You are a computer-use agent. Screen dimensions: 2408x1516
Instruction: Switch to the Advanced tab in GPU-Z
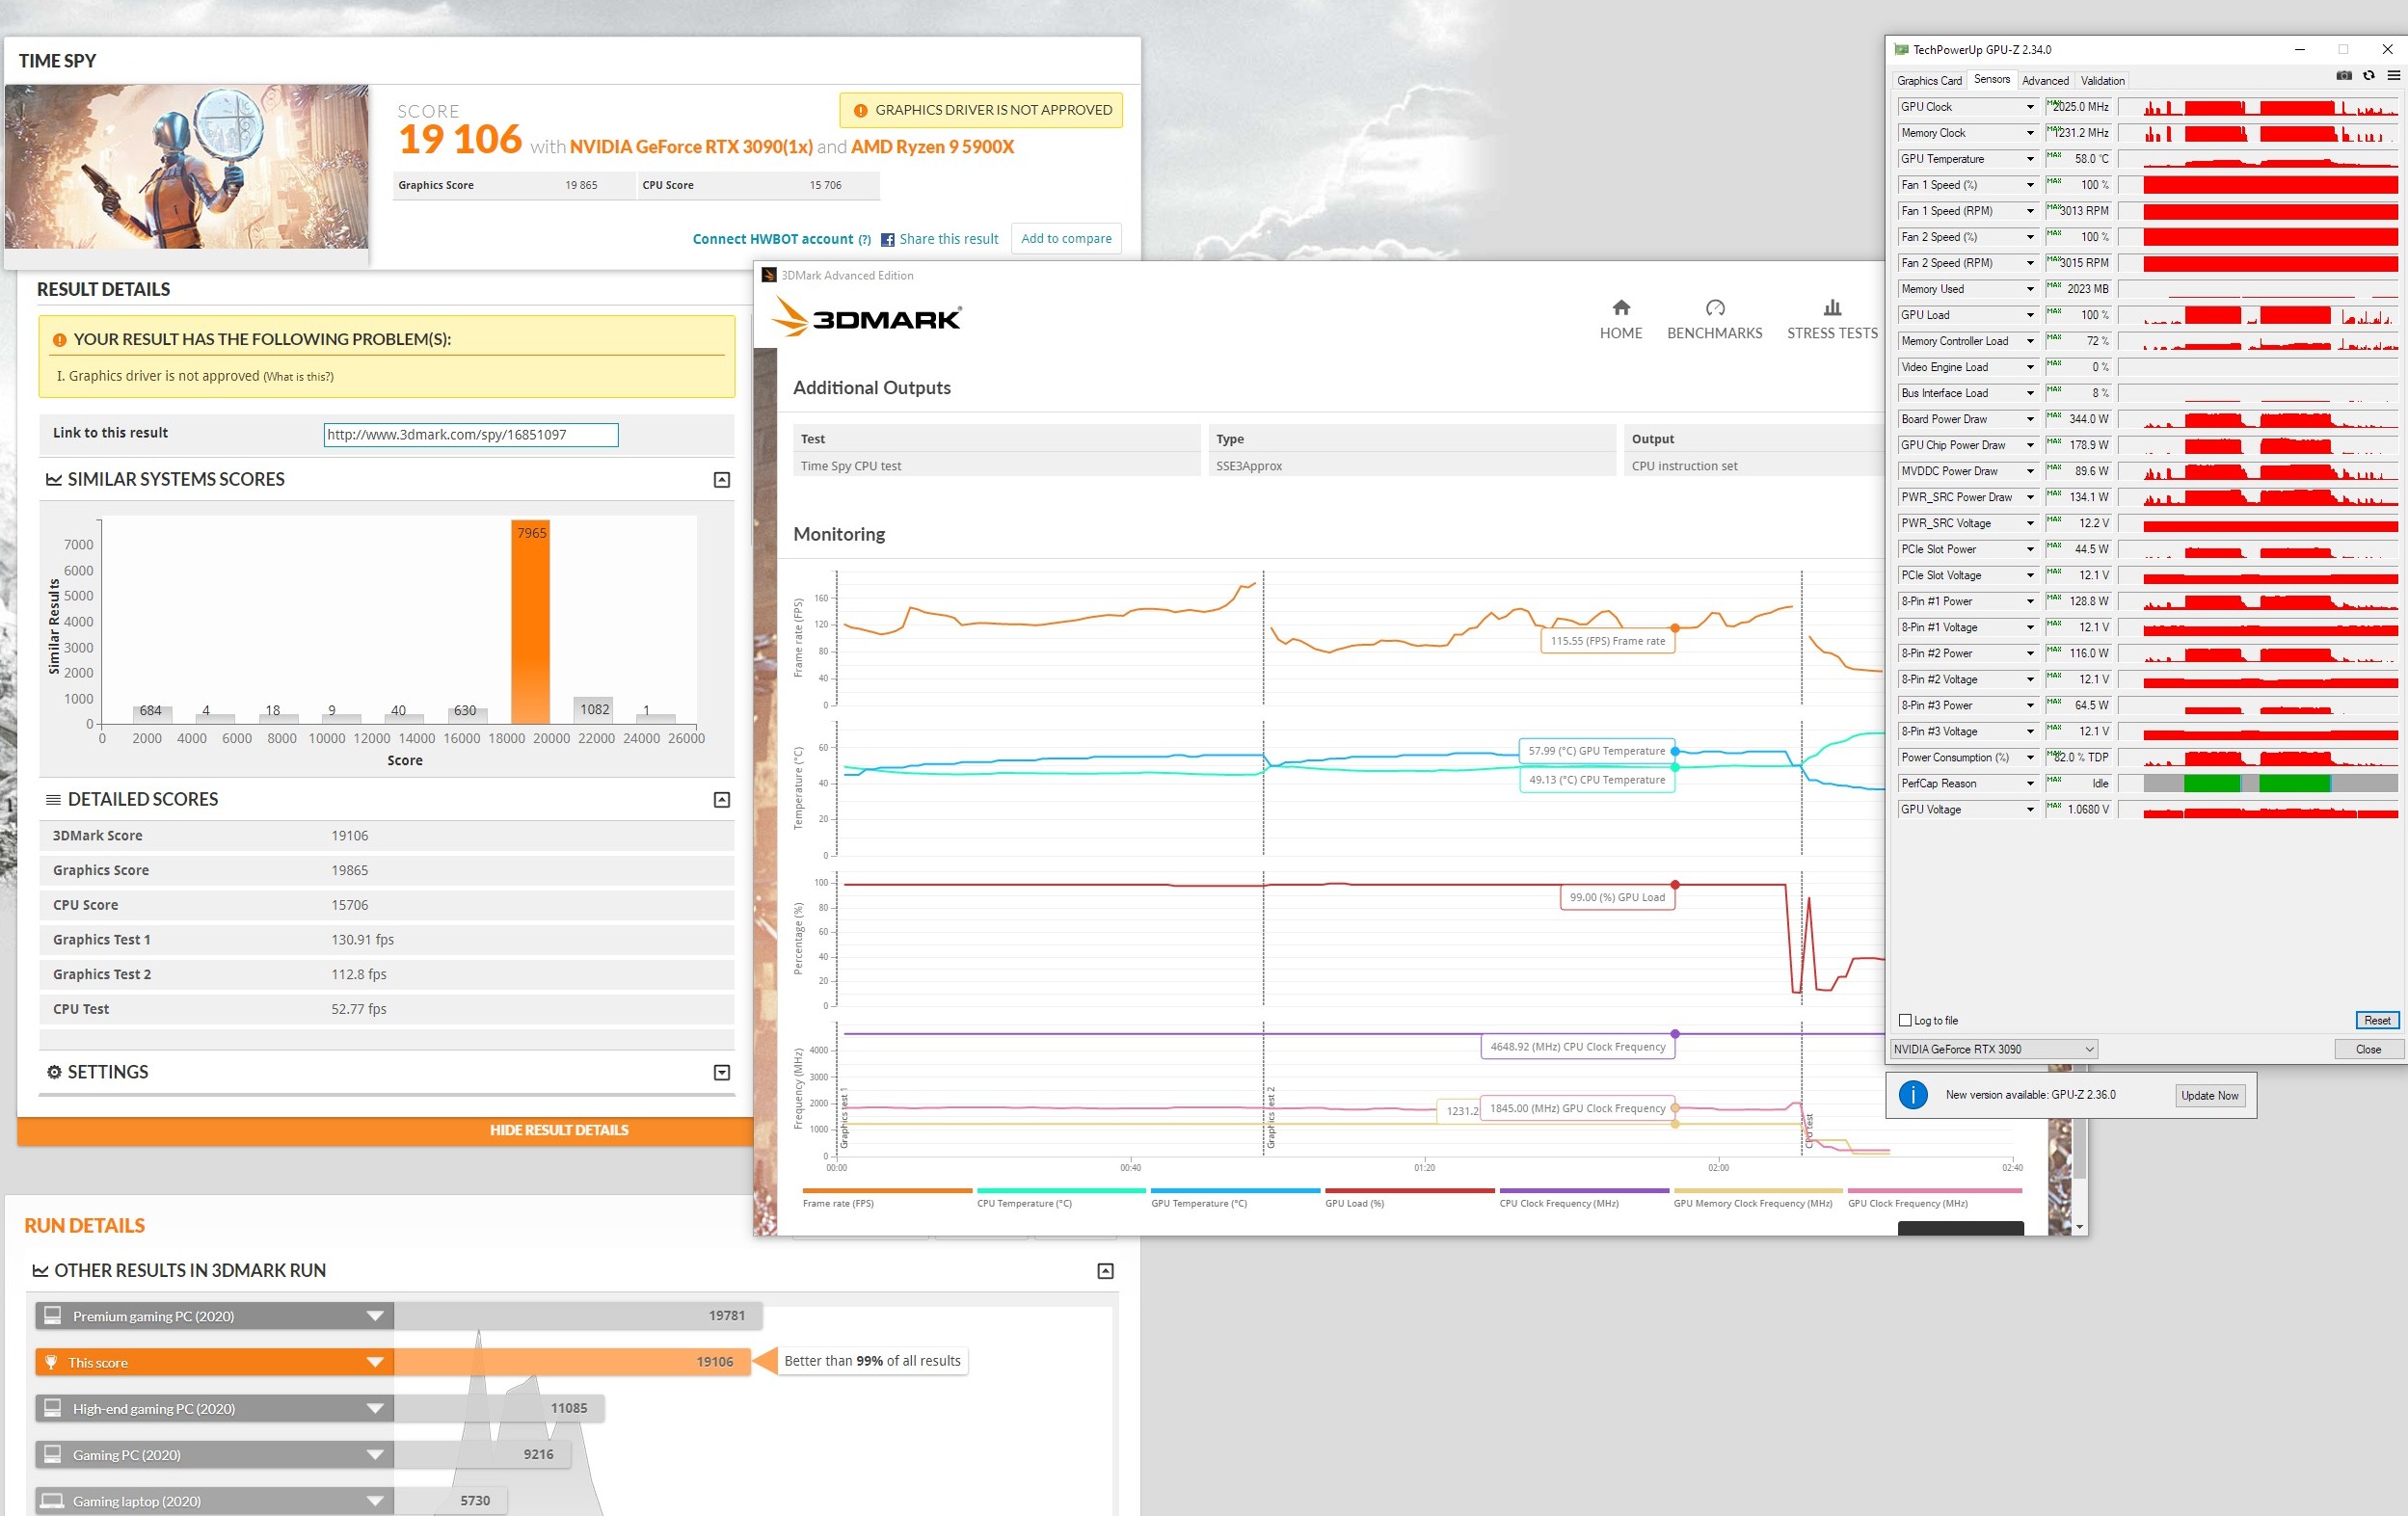pos(2045,81)
